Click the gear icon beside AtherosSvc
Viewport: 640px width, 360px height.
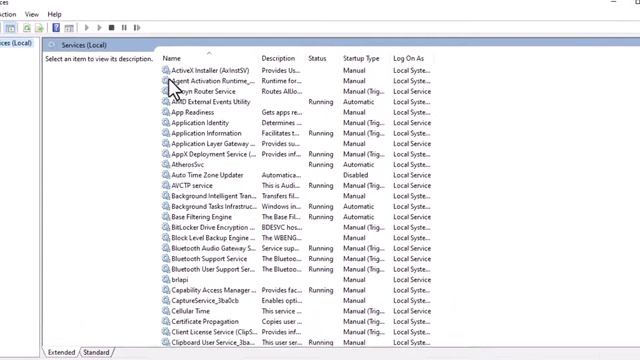pyautogui.click(x=166, y=164)
